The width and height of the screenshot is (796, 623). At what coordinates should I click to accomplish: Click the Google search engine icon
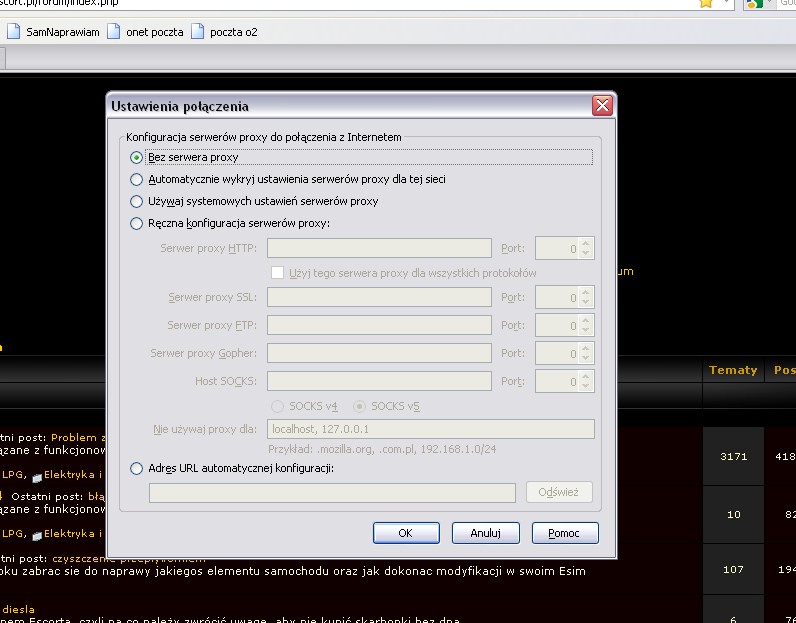pyautogui.click(x=757, y=4)
